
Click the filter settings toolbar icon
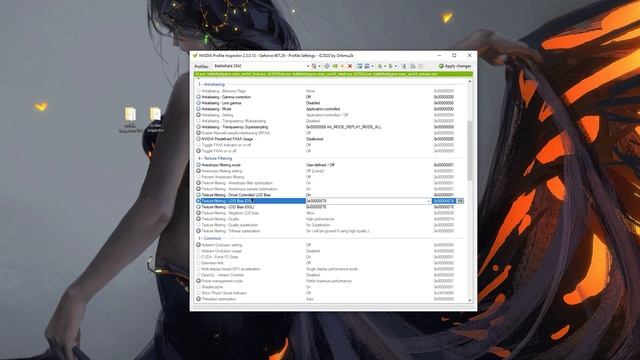tap(404, 66)
